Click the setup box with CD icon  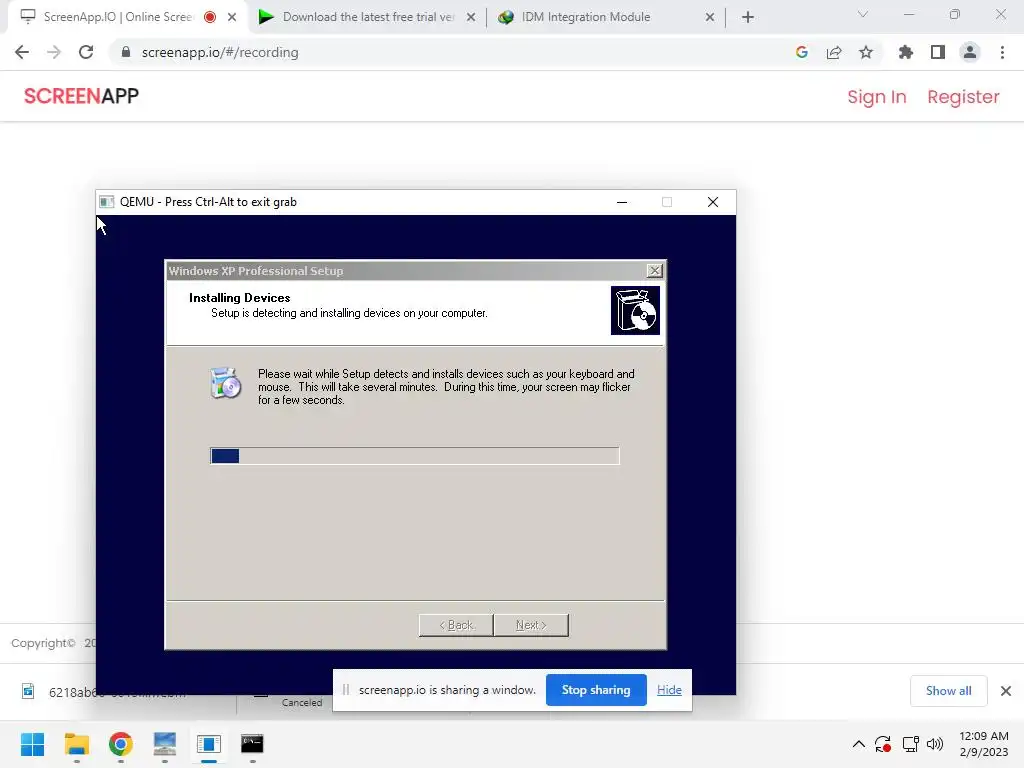(x=635, y=310)
